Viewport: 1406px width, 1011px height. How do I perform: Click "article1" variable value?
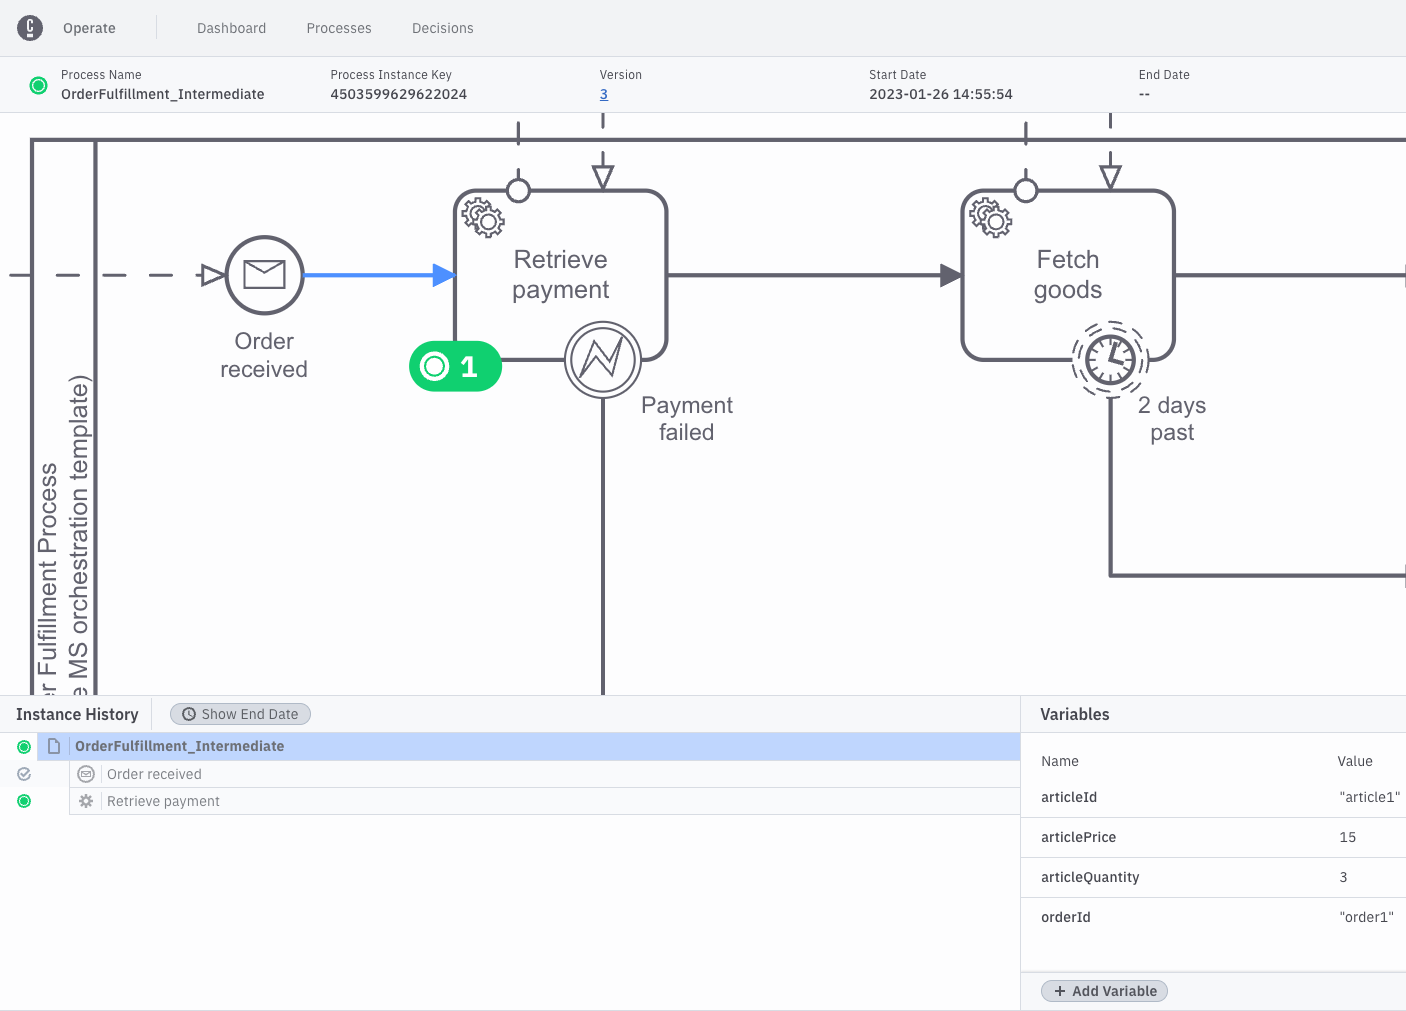tap(1369, 797)
